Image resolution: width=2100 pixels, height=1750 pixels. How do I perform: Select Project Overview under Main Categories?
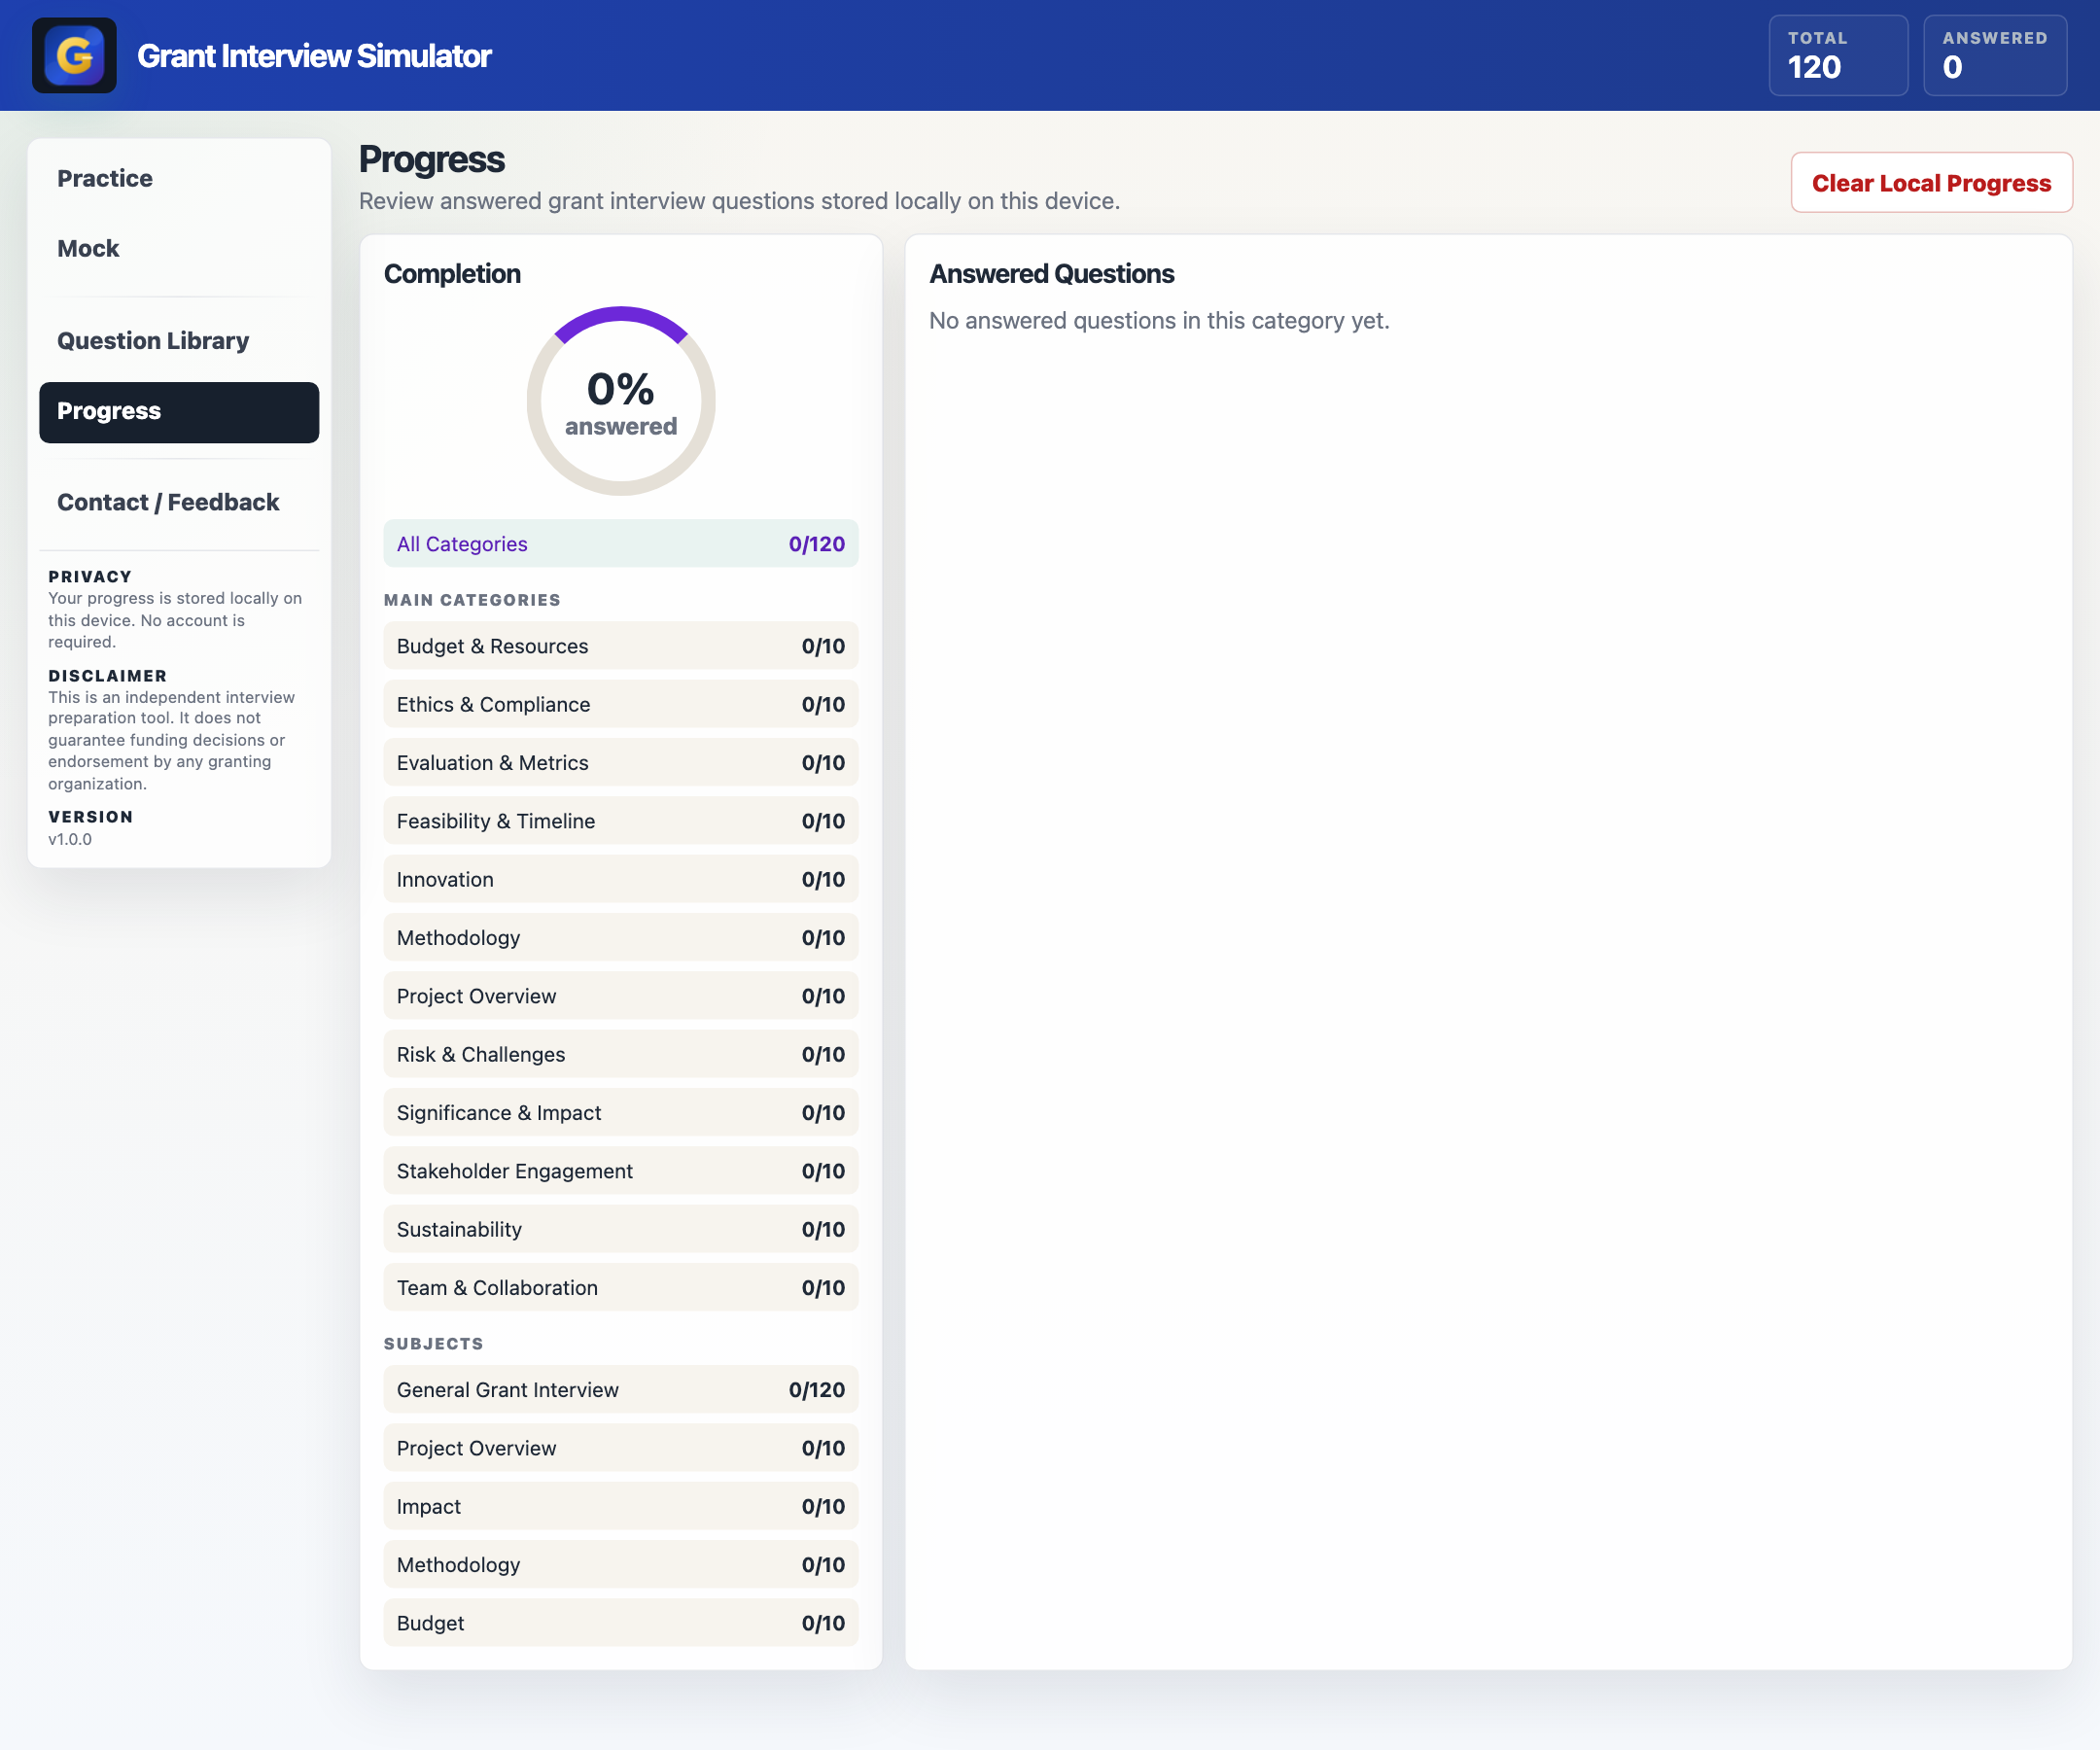click(x=620, y=996)
